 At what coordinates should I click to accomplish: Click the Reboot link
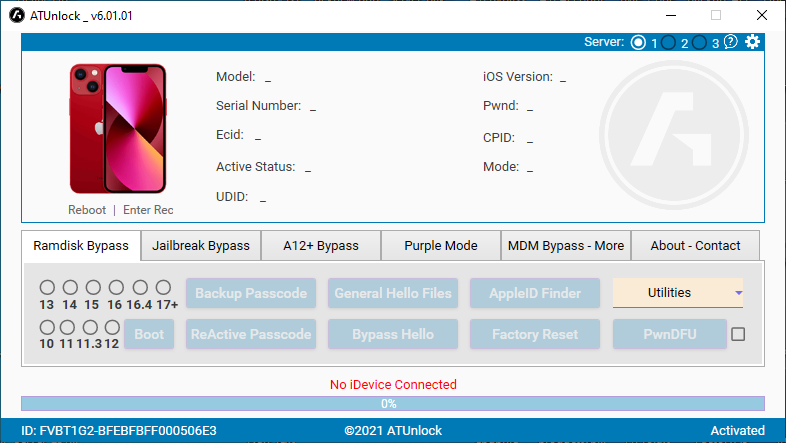[87, 210]
